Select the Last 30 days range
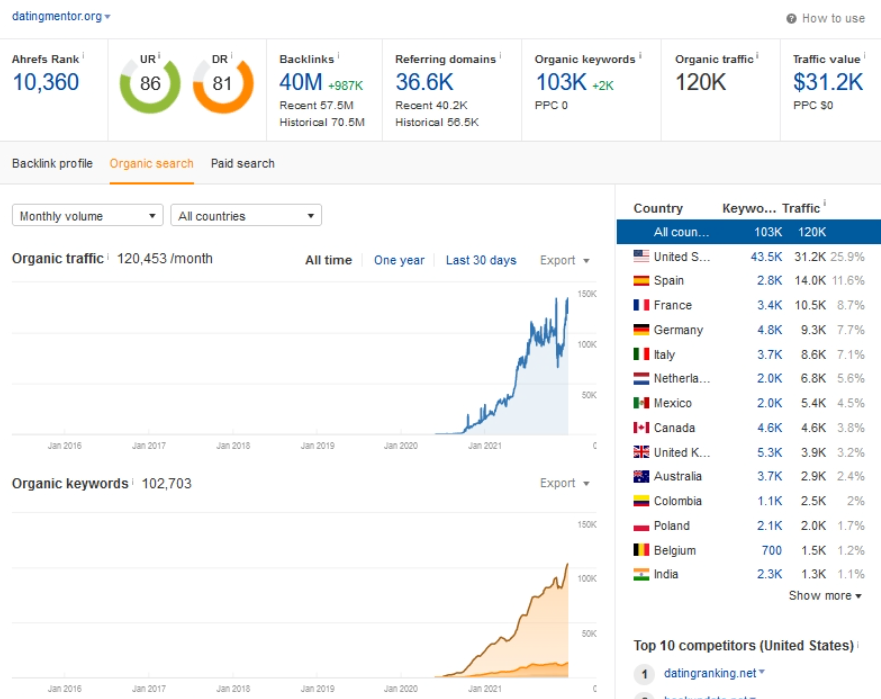This screenshot has height=699, width=881. pyautogui.click(x=481, y=260)
